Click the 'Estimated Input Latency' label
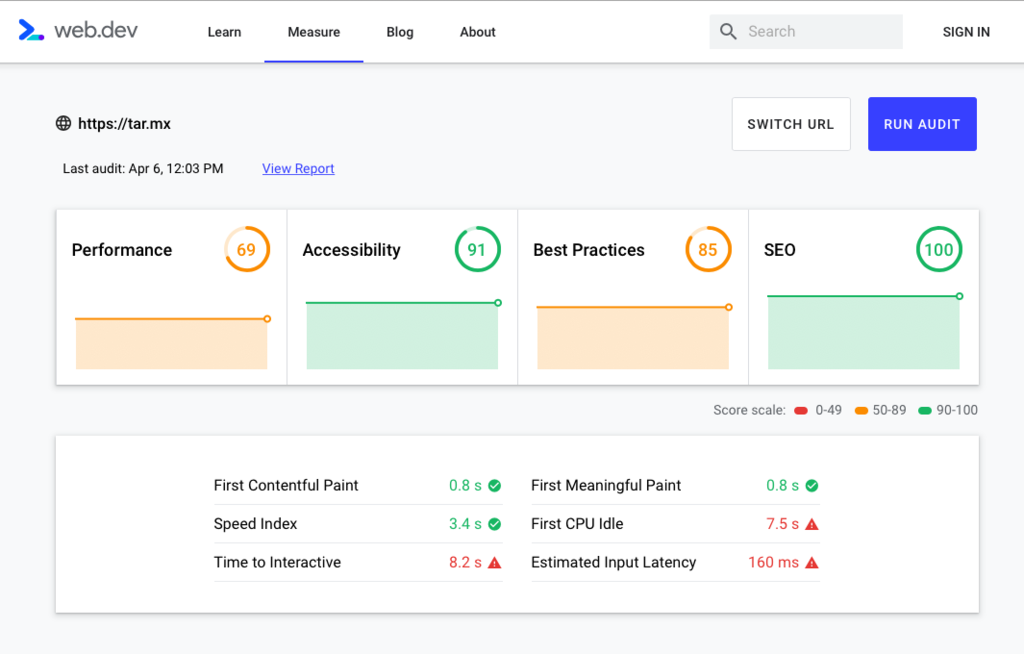Screen dimensions: 1024x654 pyautogui.click(x=614, y=563)
